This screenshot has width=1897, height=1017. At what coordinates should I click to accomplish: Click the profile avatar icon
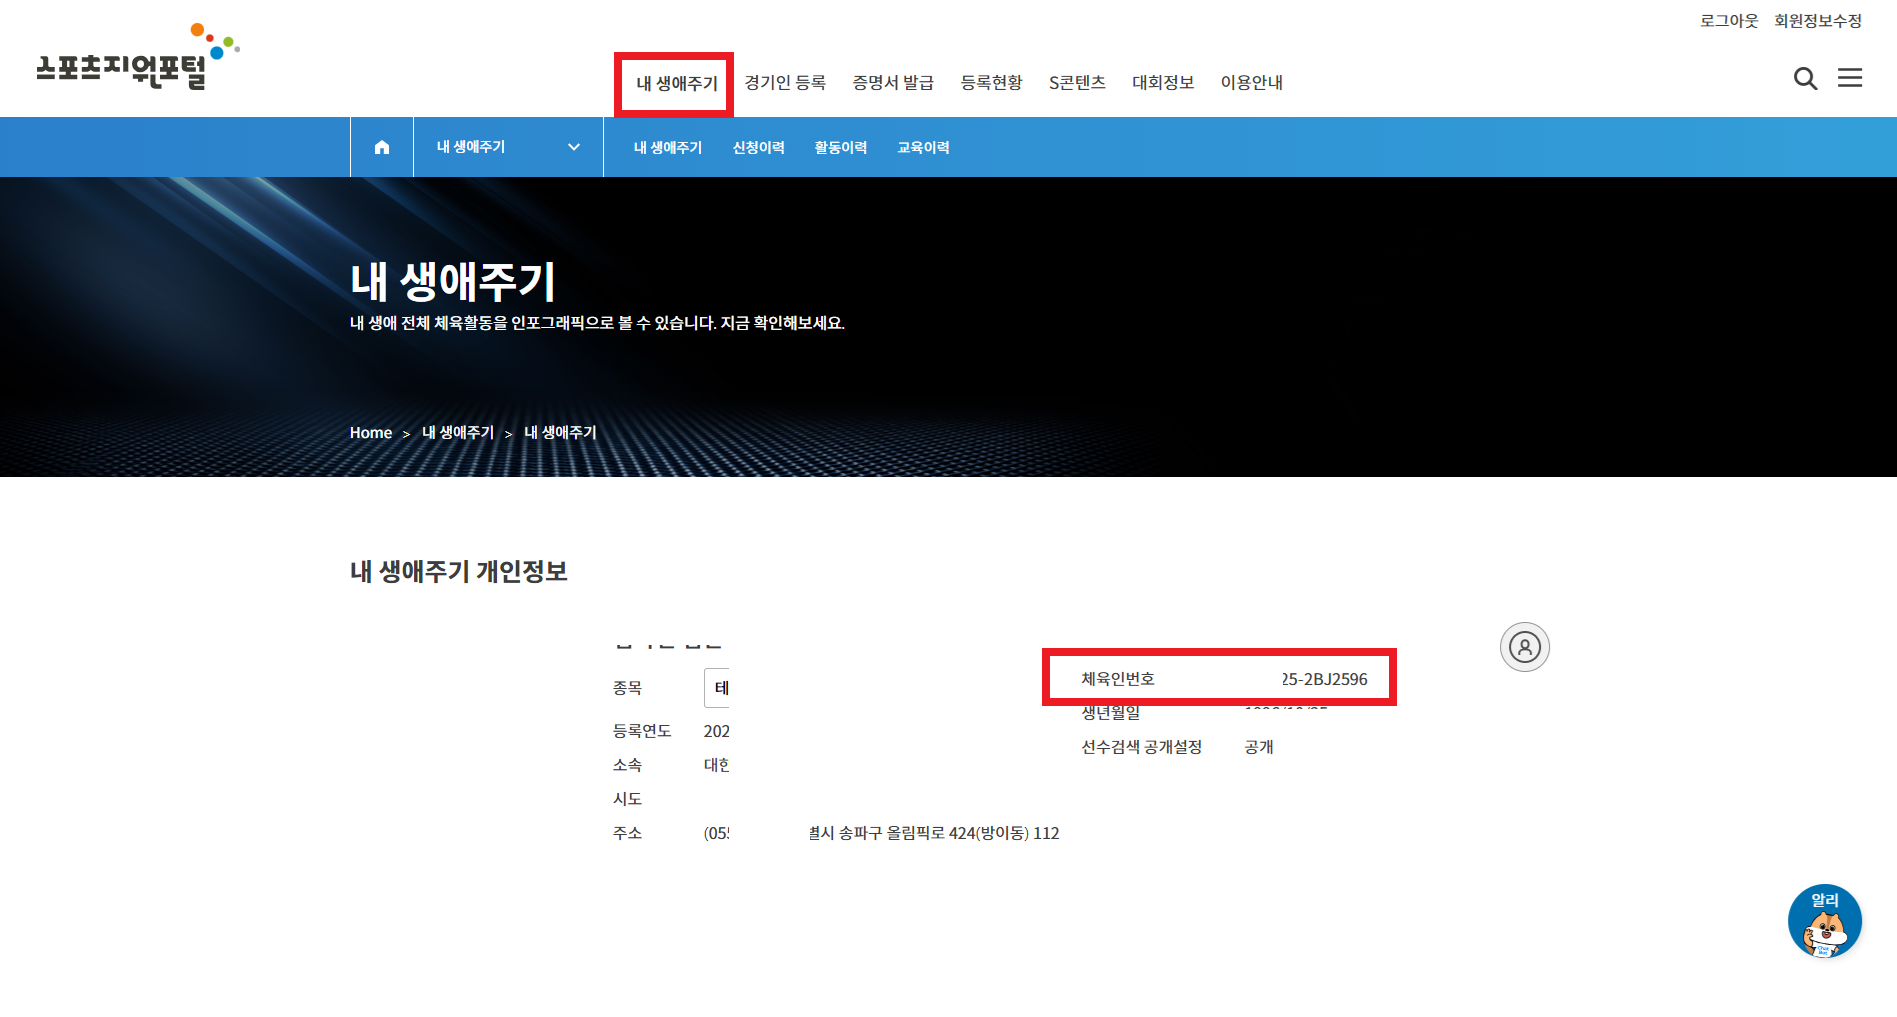(1525, 647)
